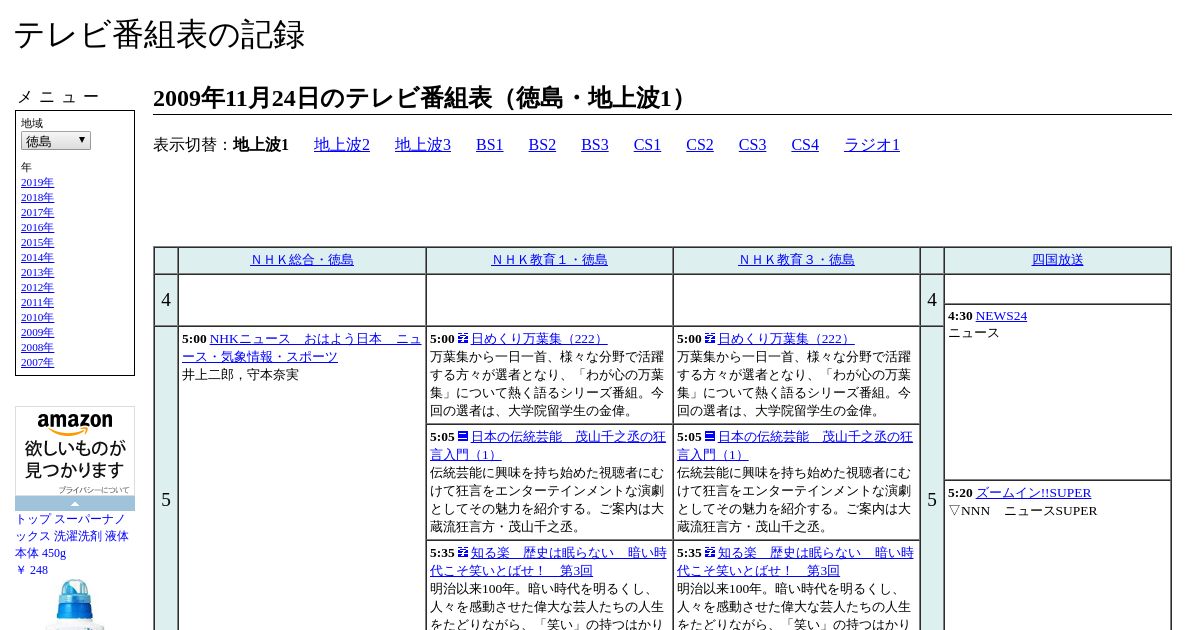This screenshot has width=1200, height=630.
Task: Click the ニュース description under NEWS24
Action: [974, 333]
